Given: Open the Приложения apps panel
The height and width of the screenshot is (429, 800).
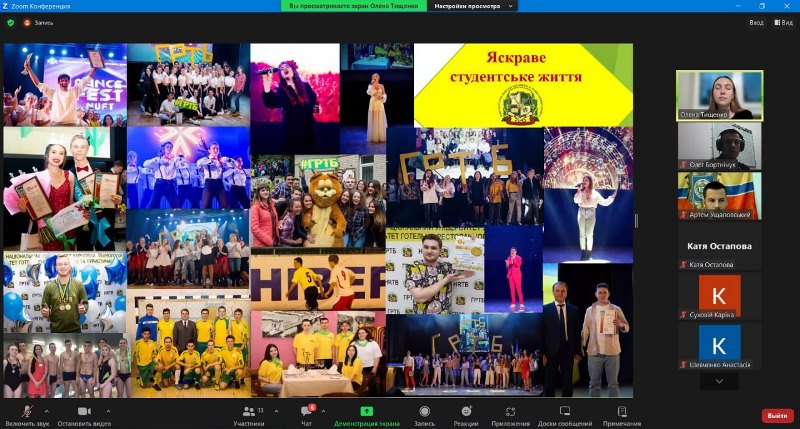Looking at the screenshot, I should pos(510,413).
